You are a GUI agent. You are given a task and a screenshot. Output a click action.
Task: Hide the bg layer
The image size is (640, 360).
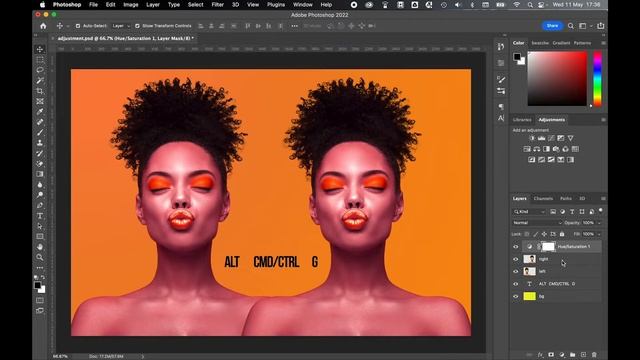[x=516, y=296]
